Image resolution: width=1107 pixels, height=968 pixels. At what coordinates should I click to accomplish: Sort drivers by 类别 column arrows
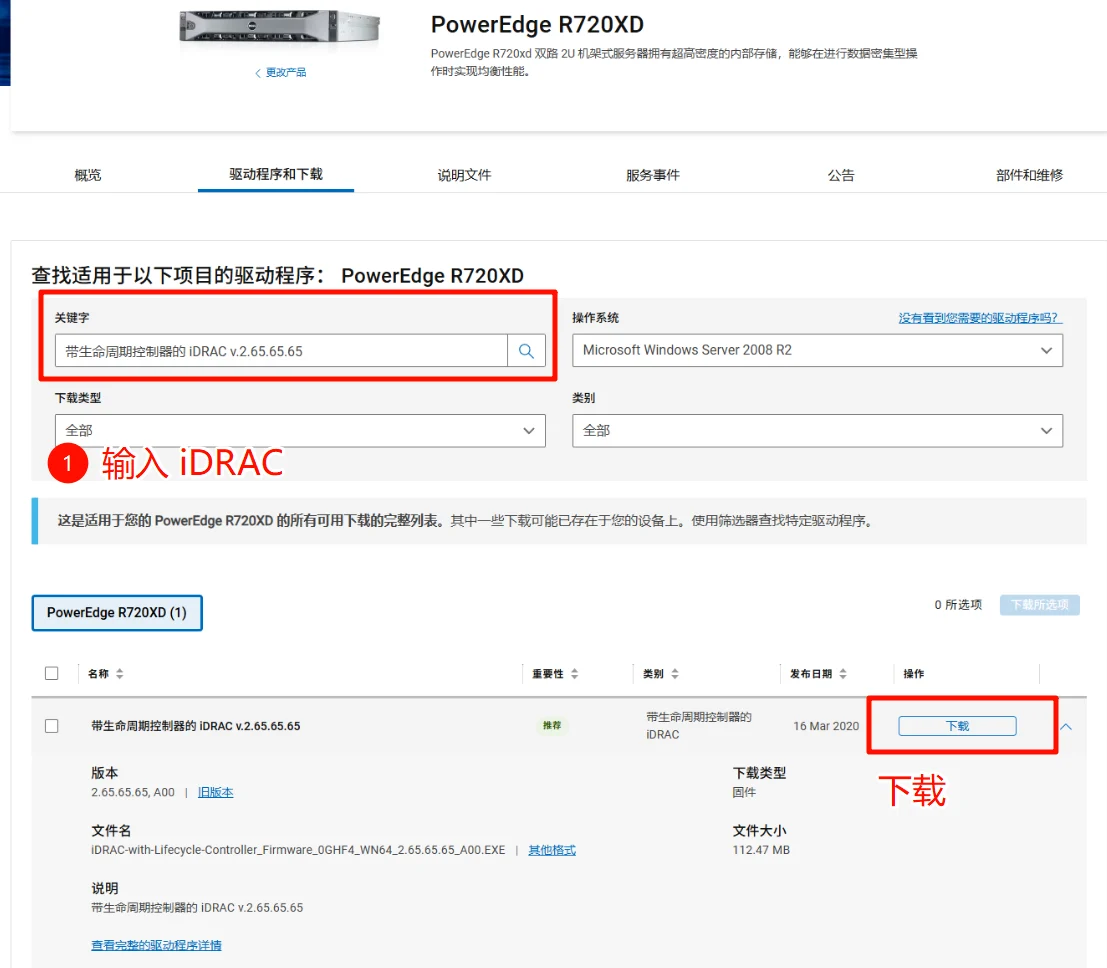[x=674, y=674]
